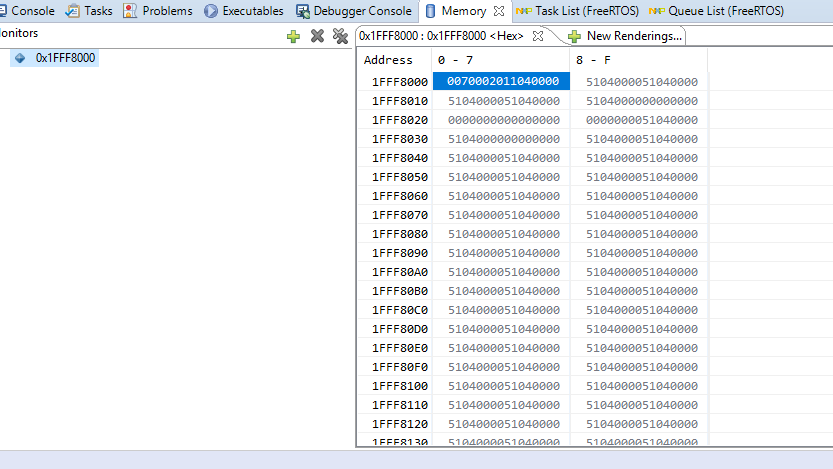
Task: Select 8 - F cell in row 1FFF8120
Action: (641, 424)
